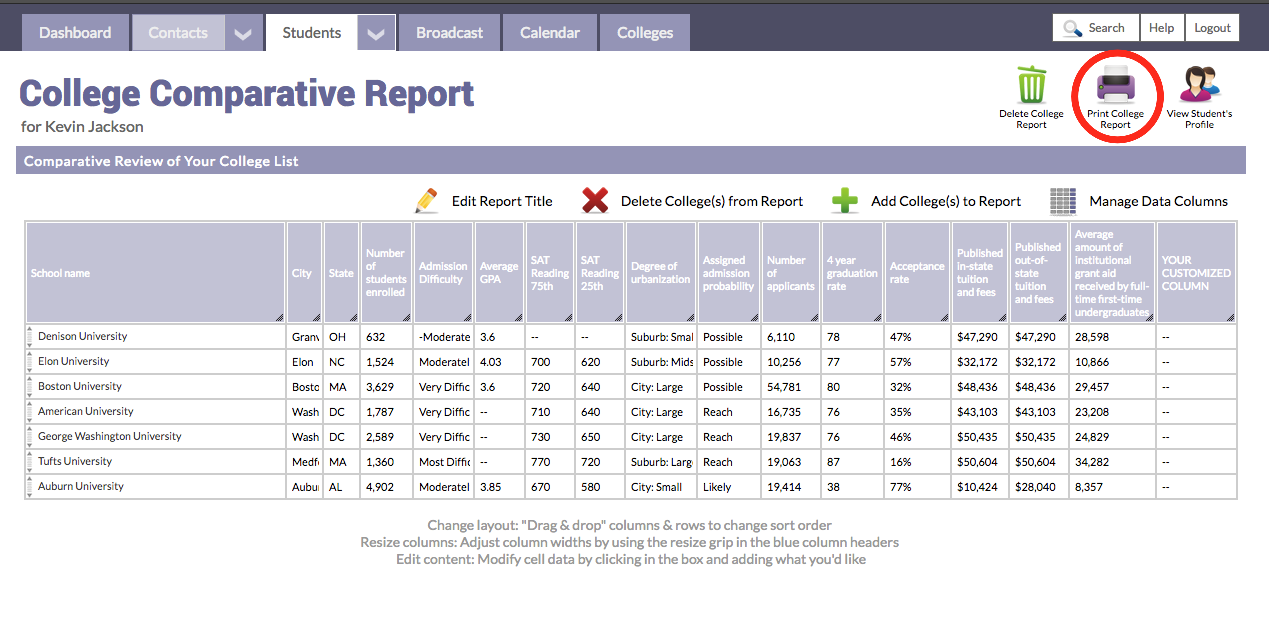Click the Boston University cell

pyautogui.click(x=156, y=387)
